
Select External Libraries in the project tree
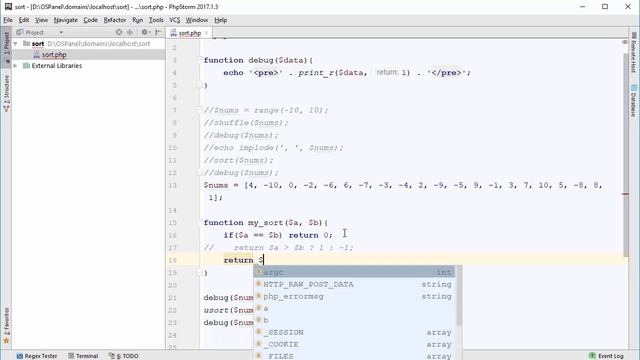(x=57, y=65)
